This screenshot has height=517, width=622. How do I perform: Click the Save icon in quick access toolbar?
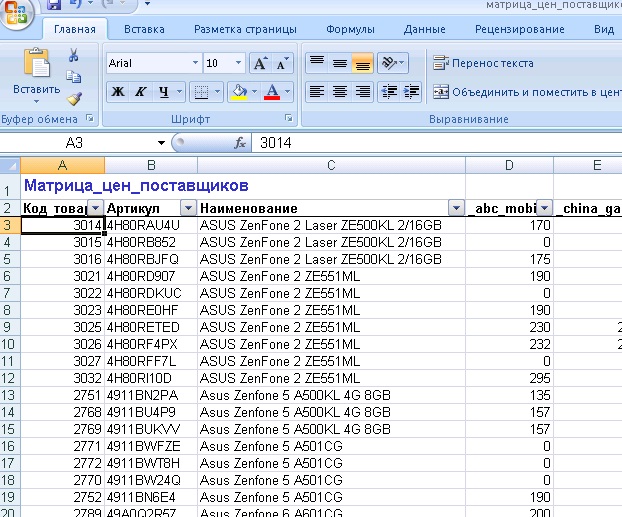tap(54, 4)
